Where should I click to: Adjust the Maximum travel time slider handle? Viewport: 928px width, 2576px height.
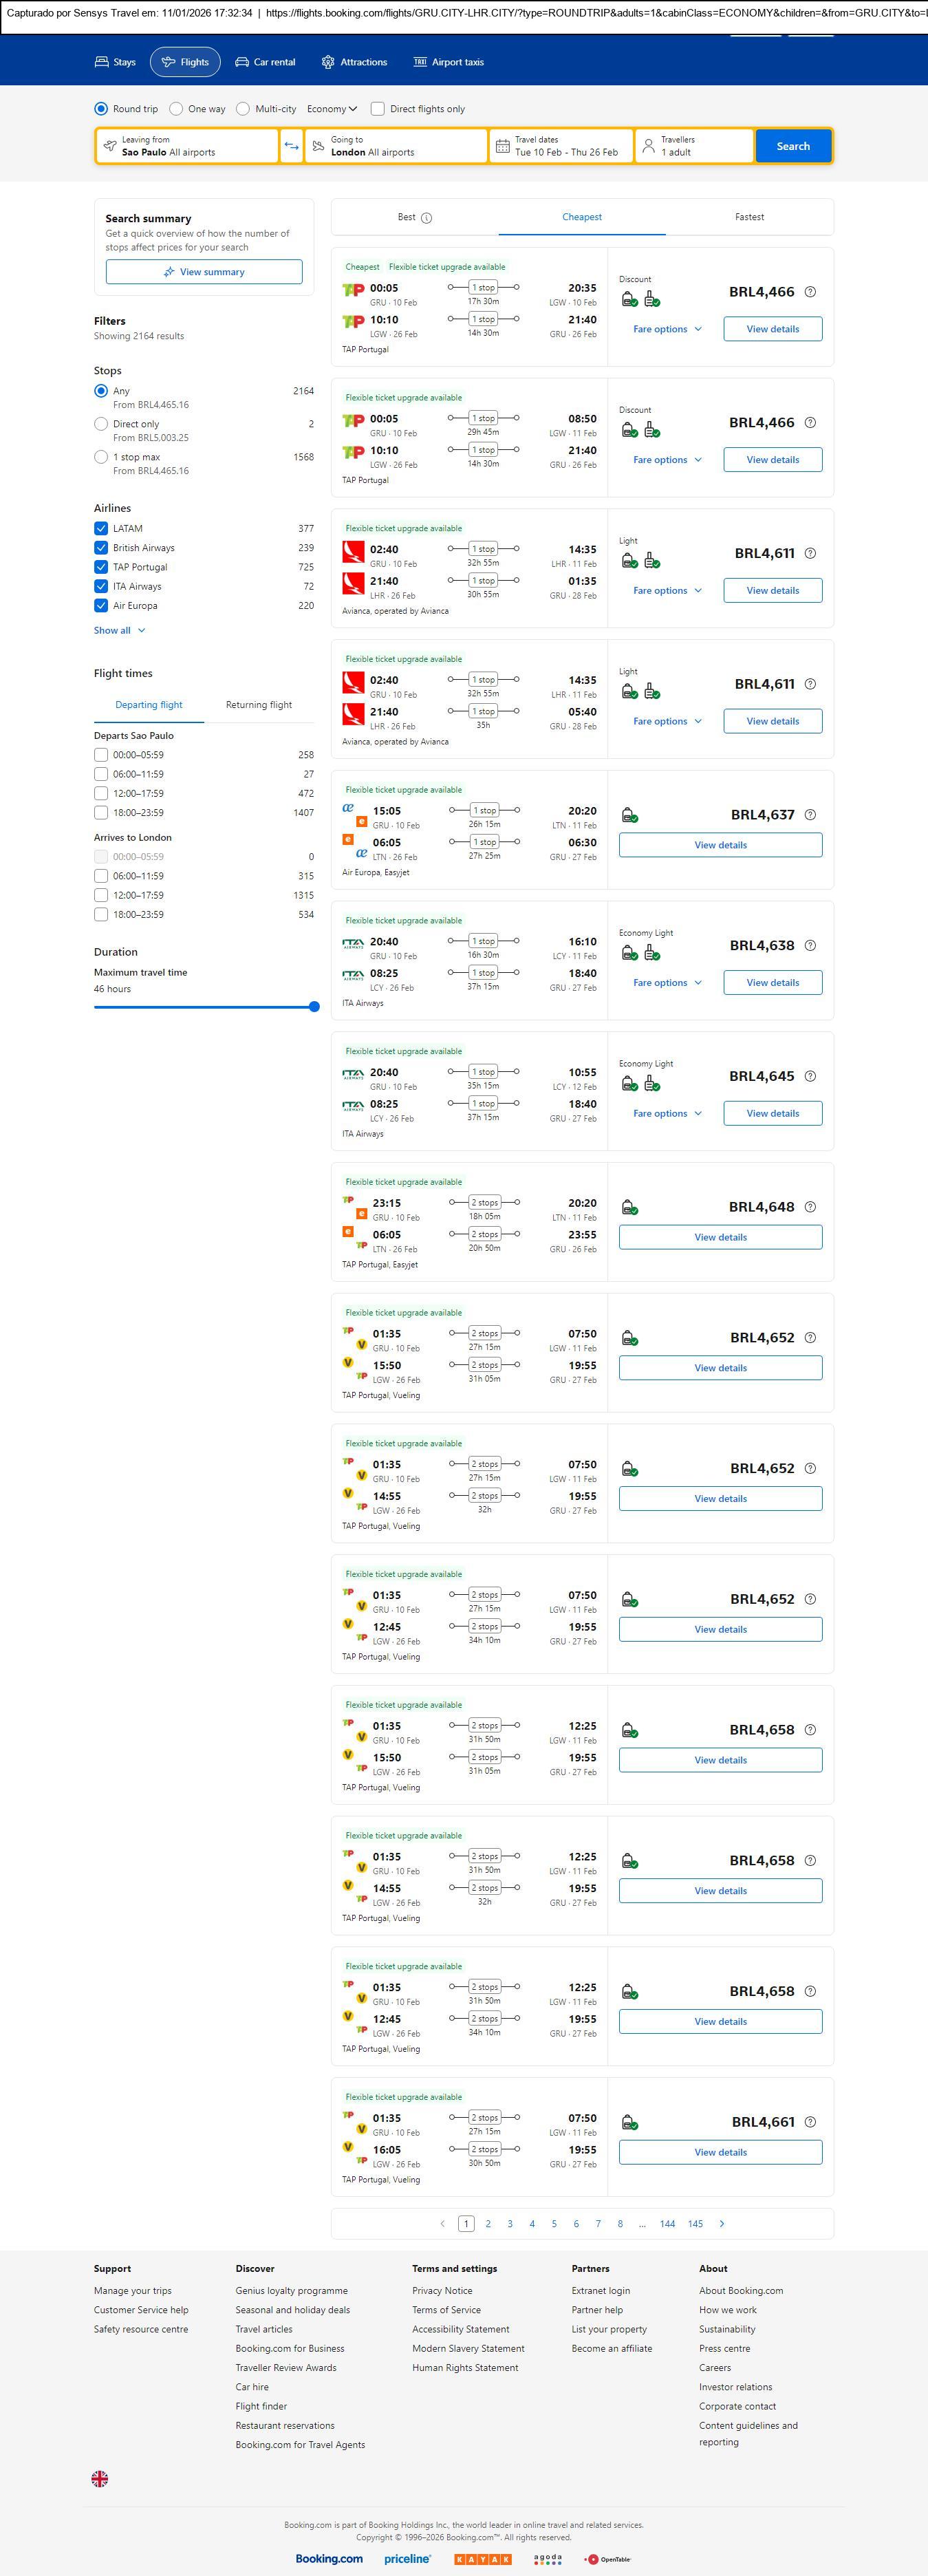click(314, 1007)
